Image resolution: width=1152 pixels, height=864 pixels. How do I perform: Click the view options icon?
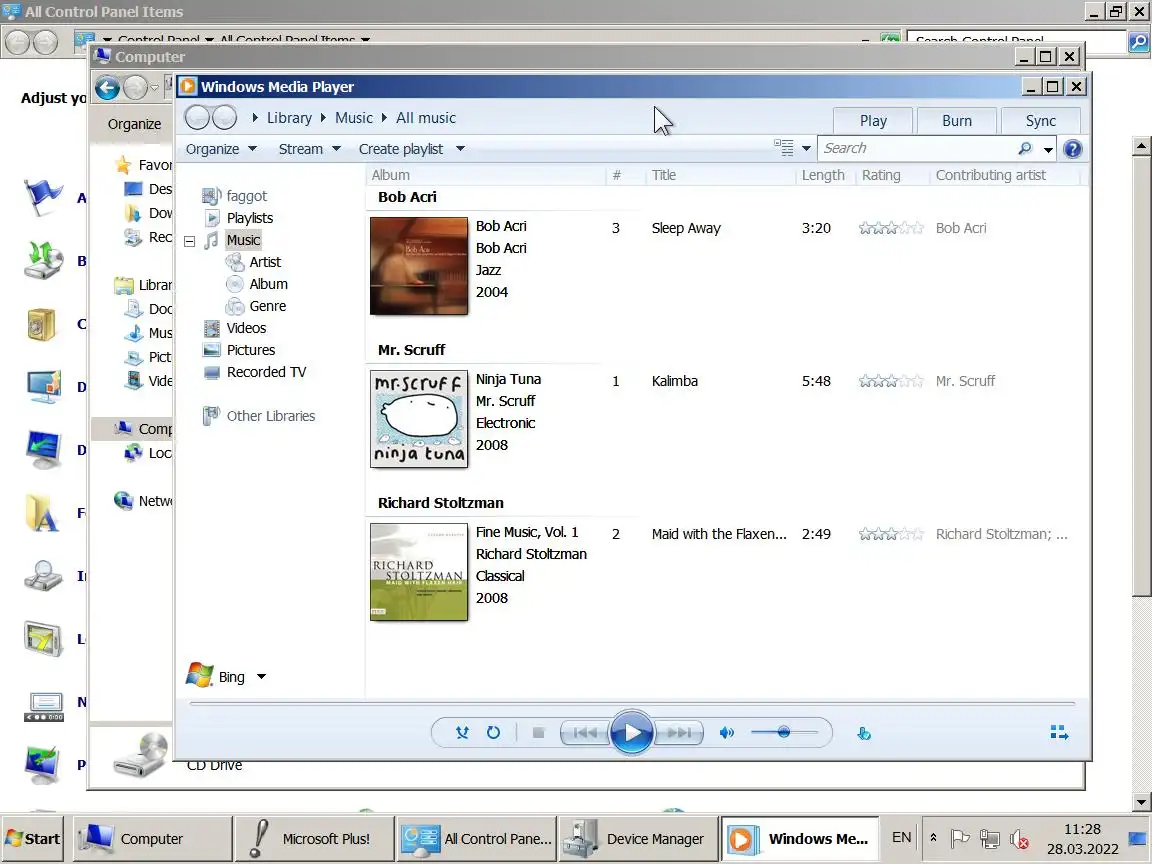(x=784, y=148)
